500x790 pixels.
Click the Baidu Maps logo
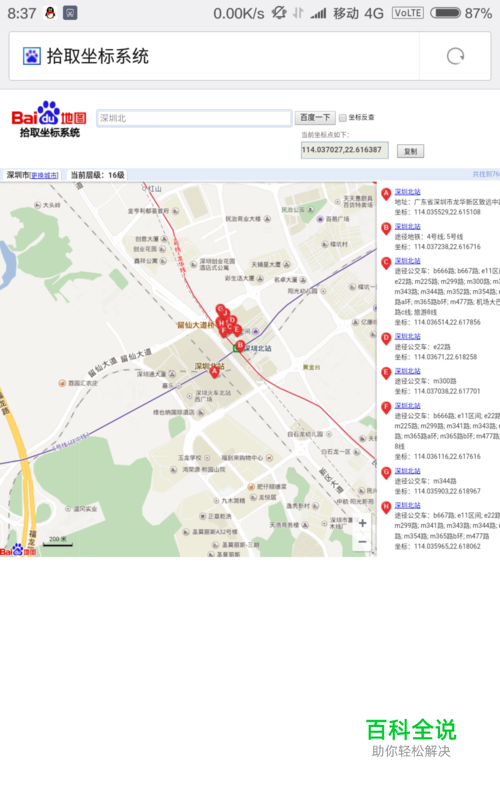point(48,119)
